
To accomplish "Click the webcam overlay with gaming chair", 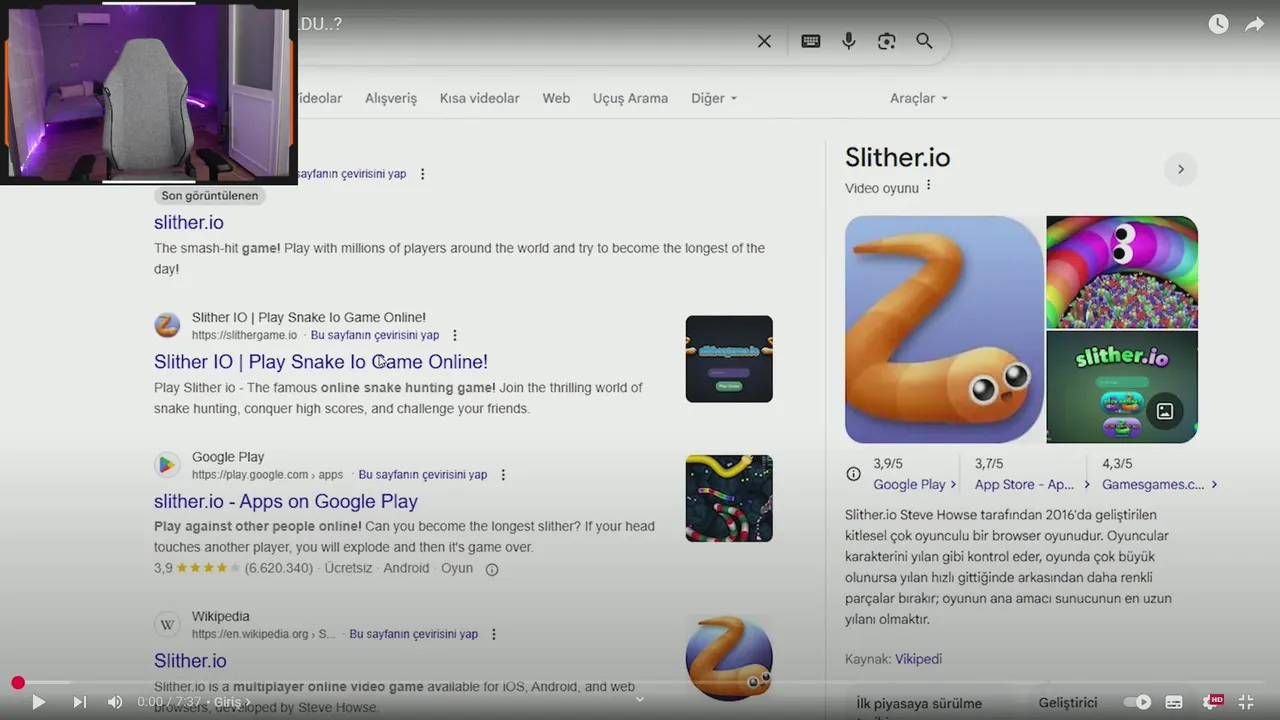I will [149, 92].
